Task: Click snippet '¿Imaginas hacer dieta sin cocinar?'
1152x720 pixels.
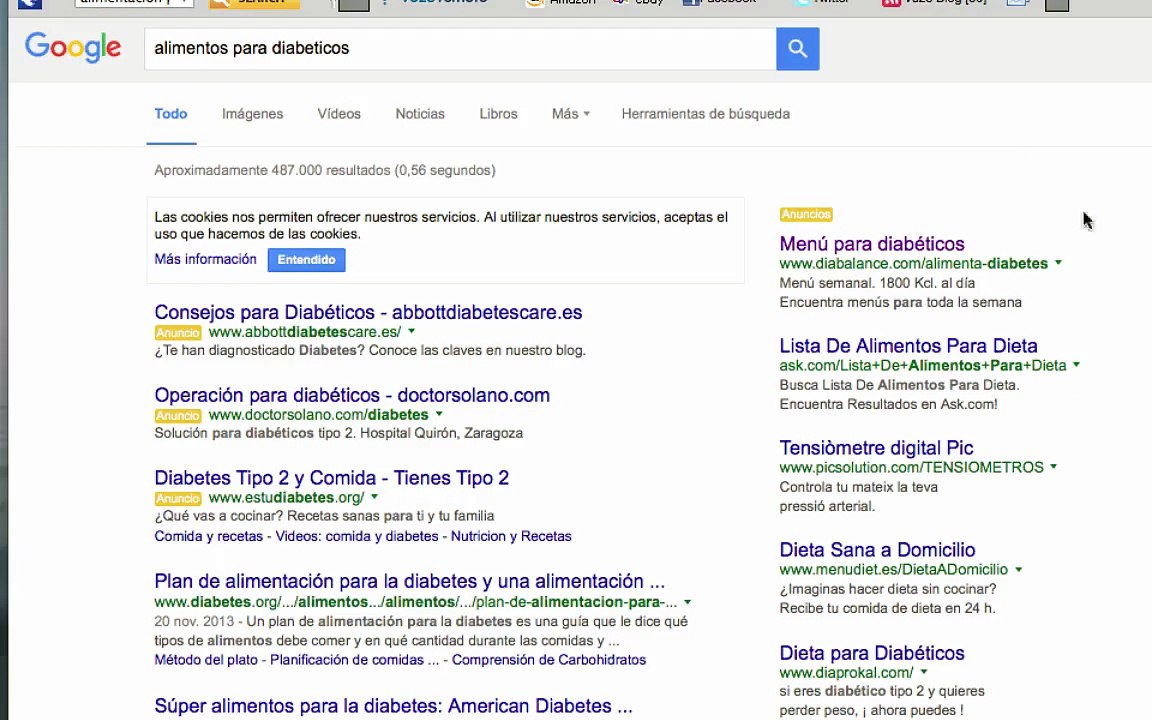Action: coord(888,589)
